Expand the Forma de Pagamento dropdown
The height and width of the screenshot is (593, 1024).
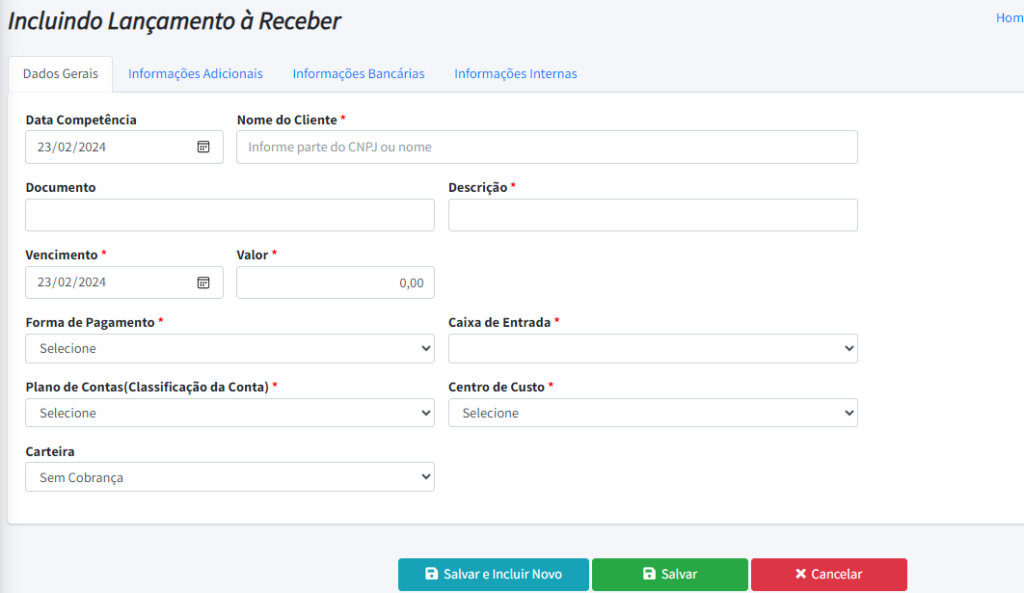(230, 349)
